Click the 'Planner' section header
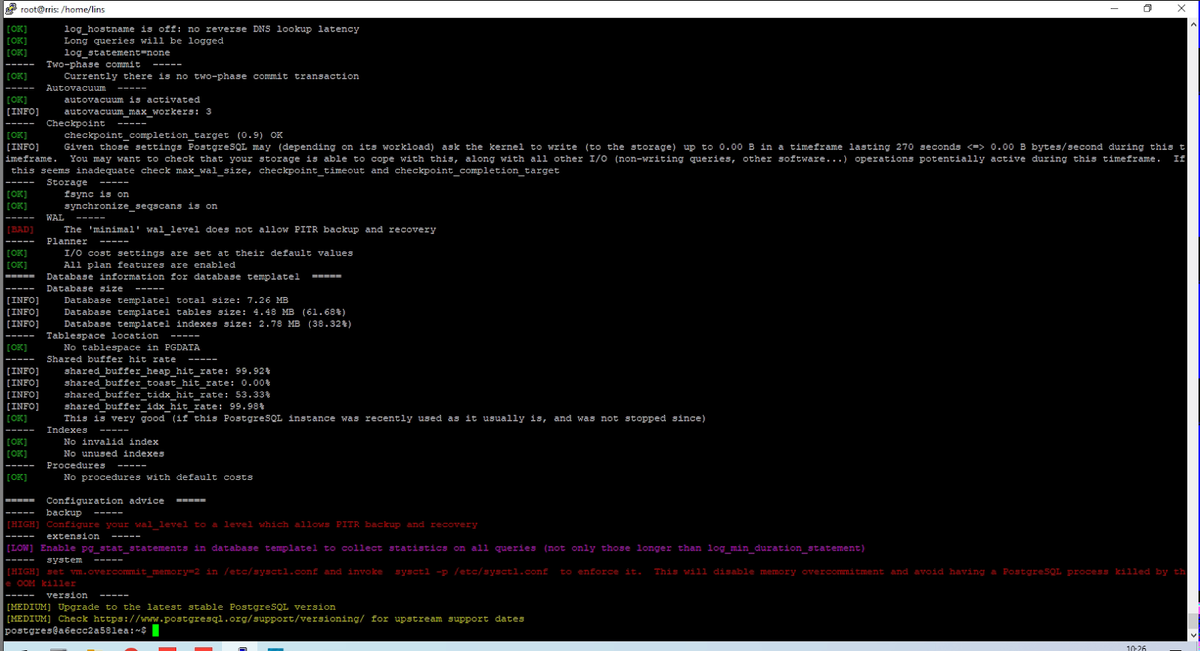 click(x=66, y=241)
